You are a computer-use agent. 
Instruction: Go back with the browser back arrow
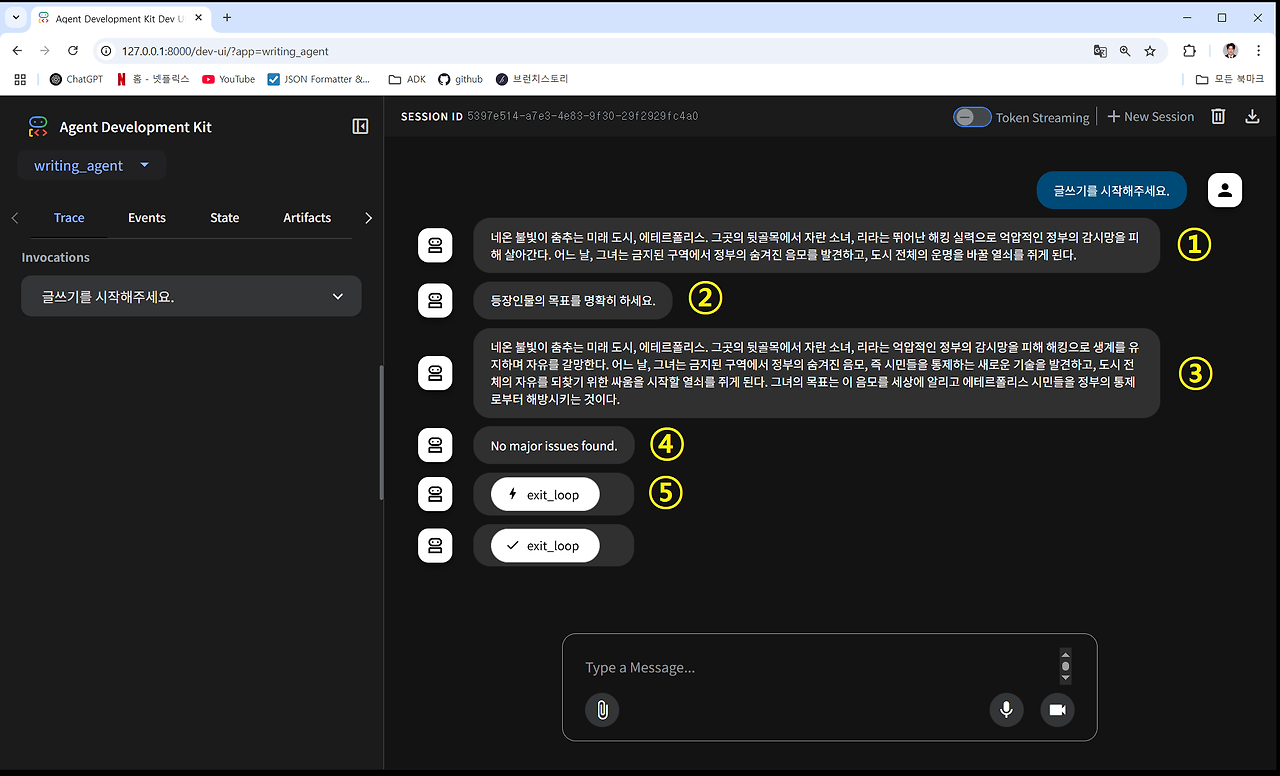[17, 51]
